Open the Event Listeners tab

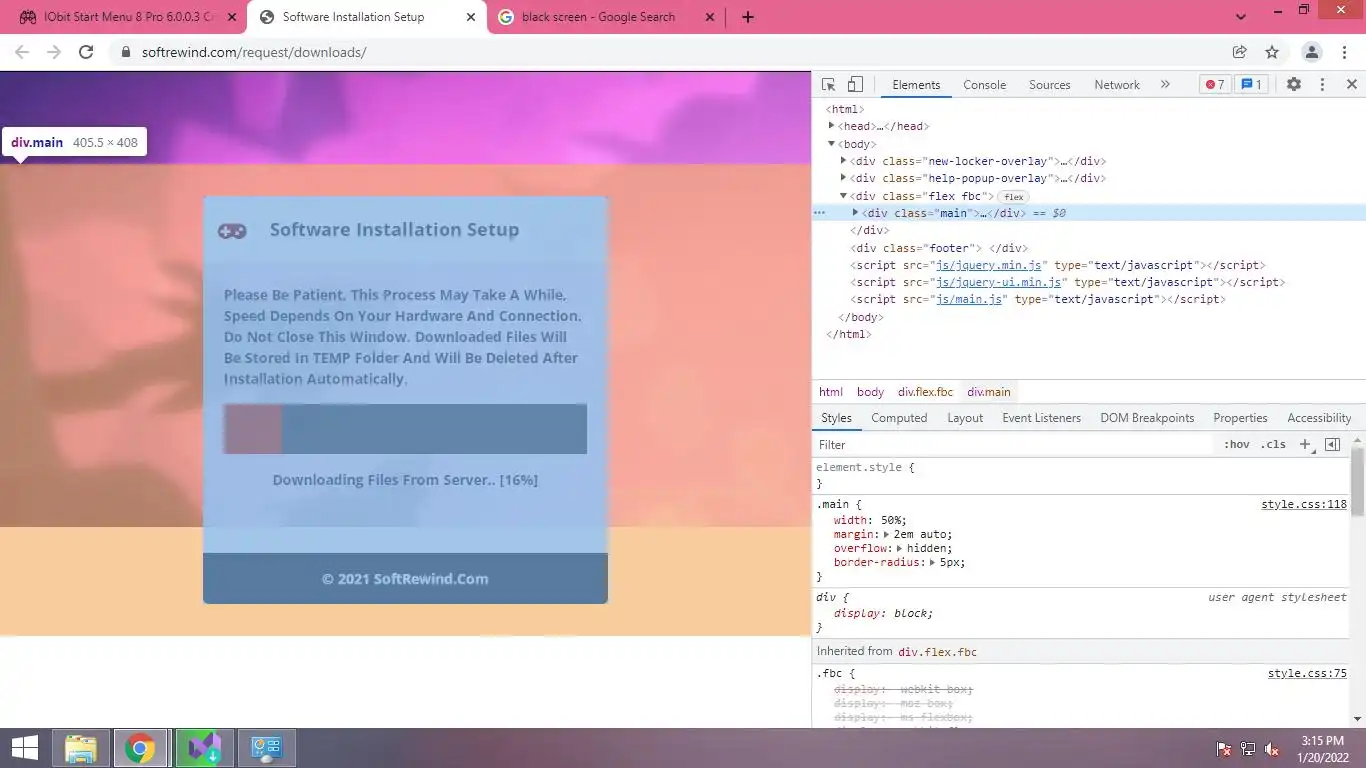[x=1041, y=418]
